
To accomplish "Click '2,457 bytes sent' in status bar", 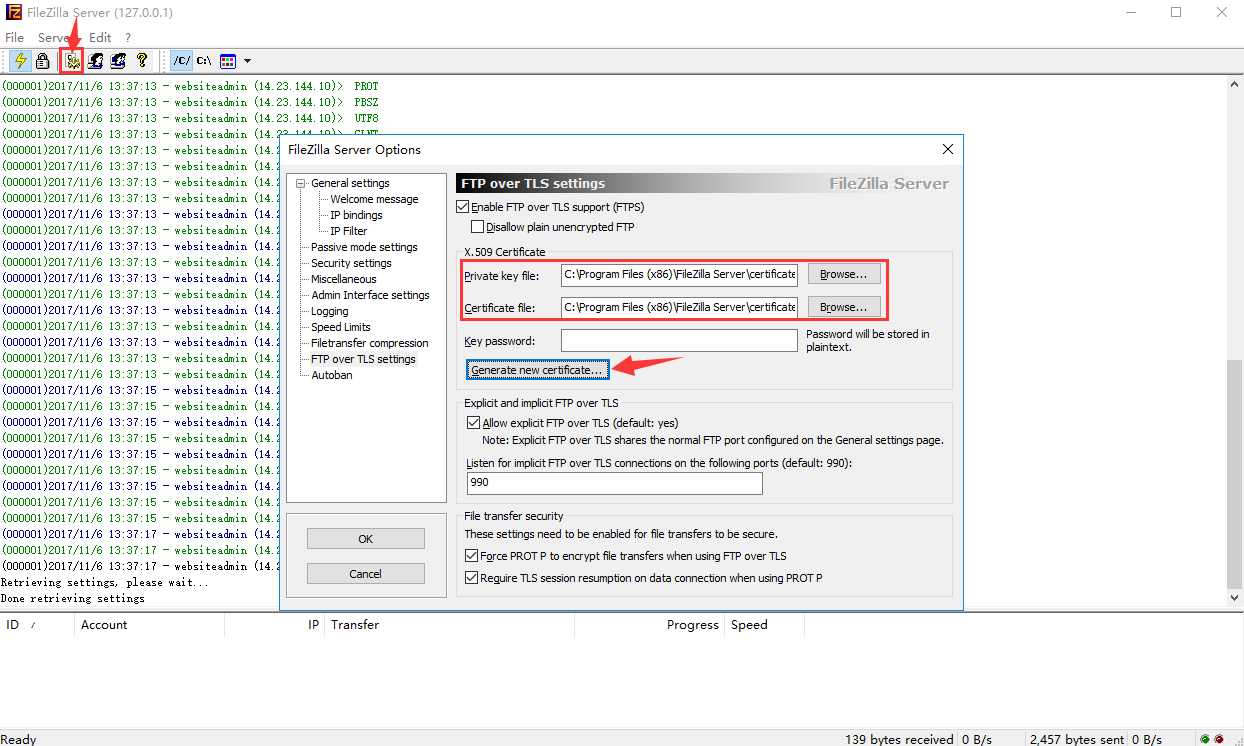I will [1076, 739].
